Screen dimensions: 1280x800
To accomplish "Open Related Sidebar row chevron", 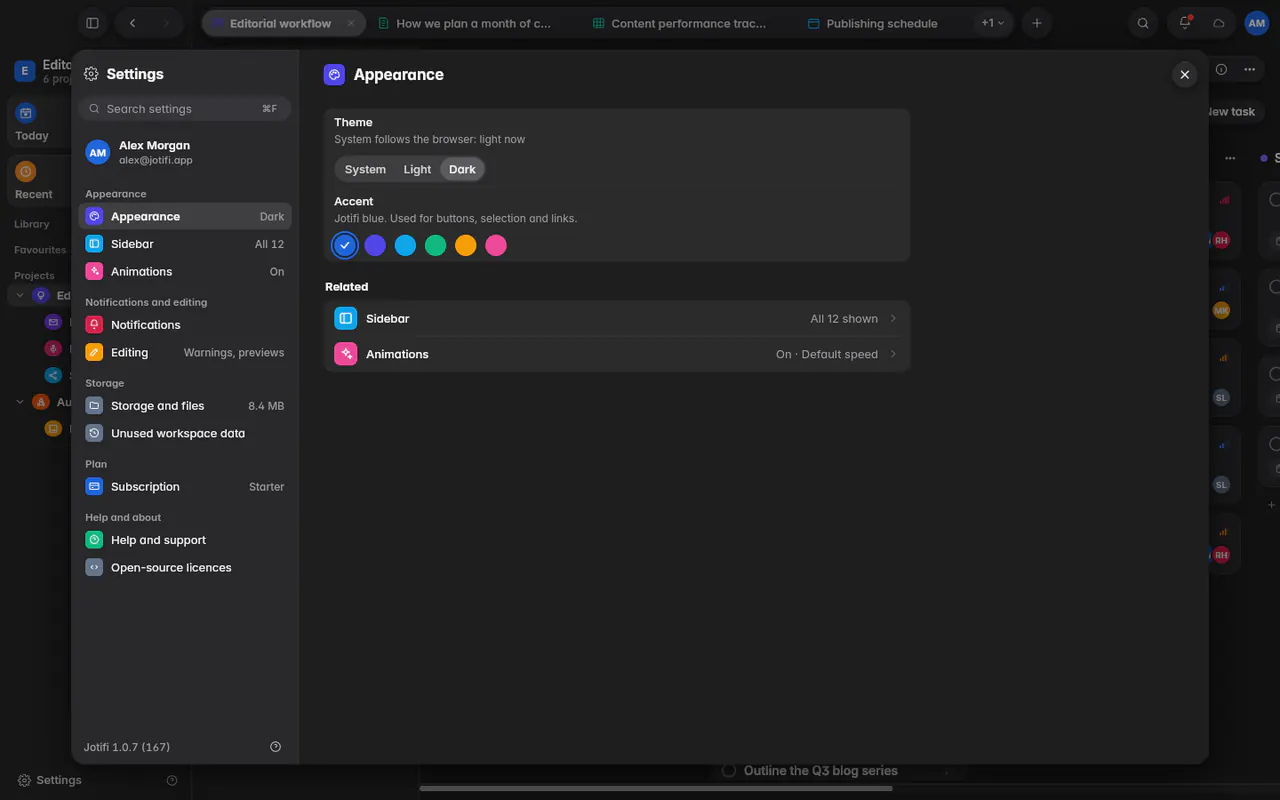I will click(893, 318).
